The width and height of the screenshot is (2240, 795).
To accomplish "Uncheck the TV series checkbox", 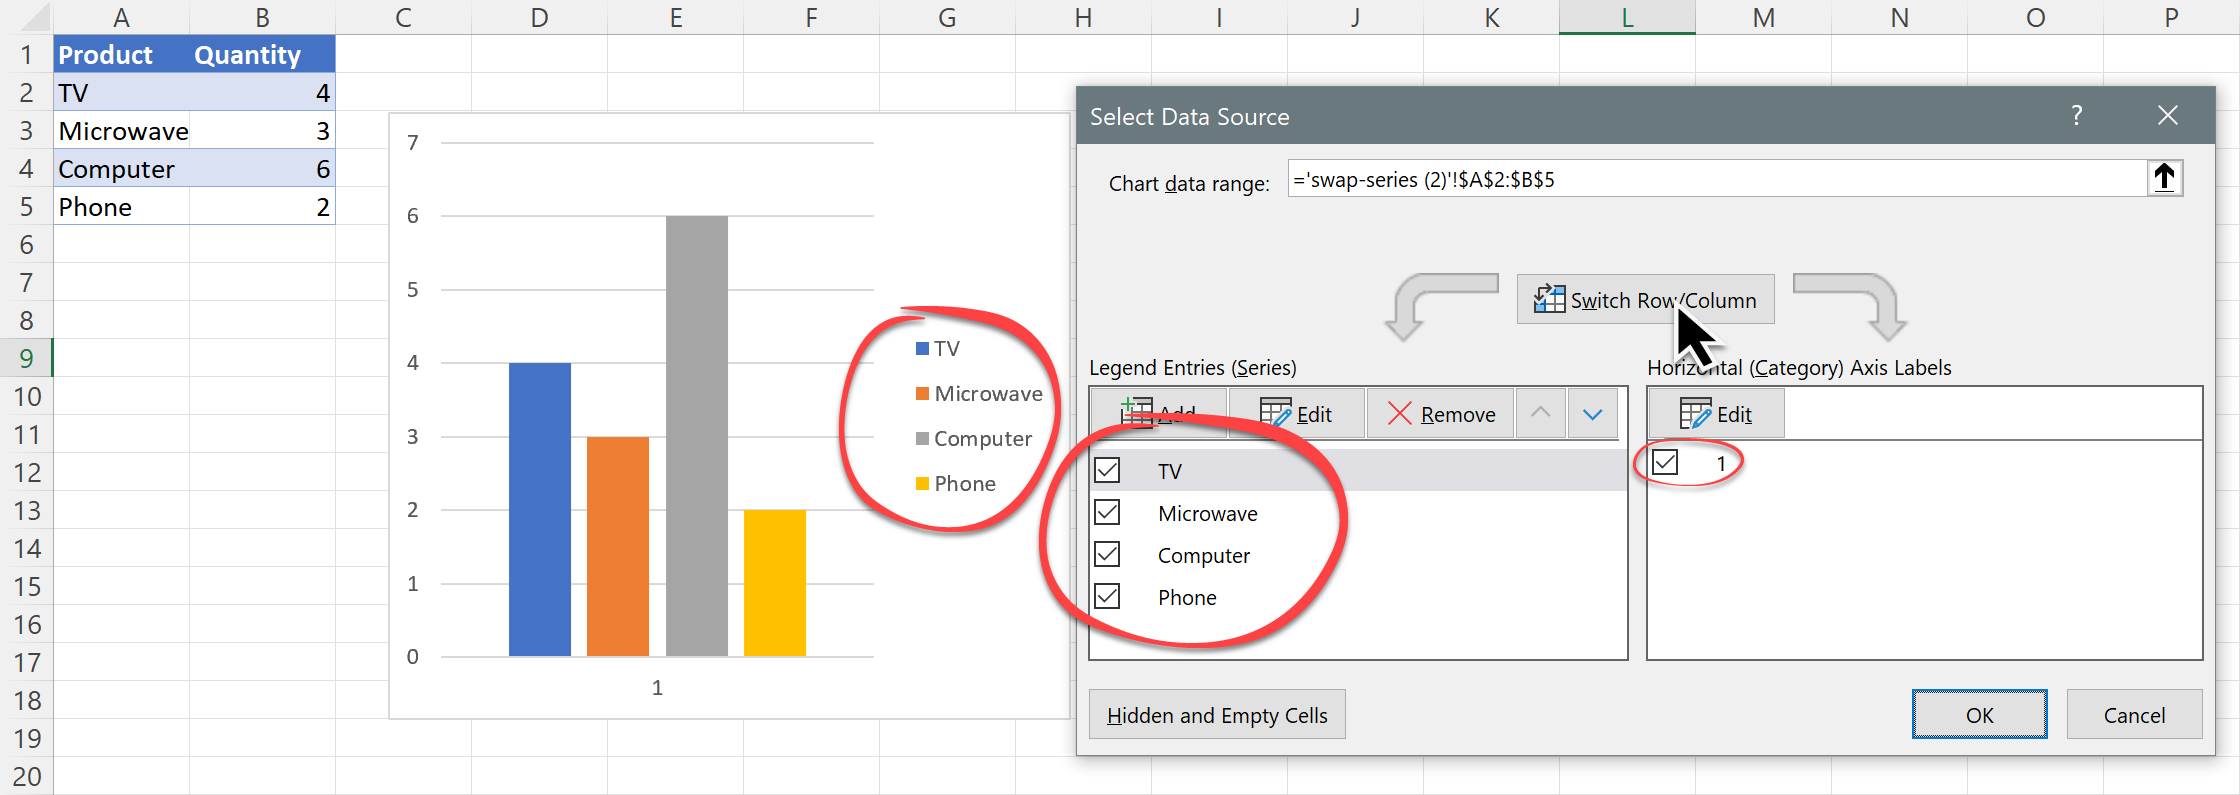I will click(x=1107, y=470).
